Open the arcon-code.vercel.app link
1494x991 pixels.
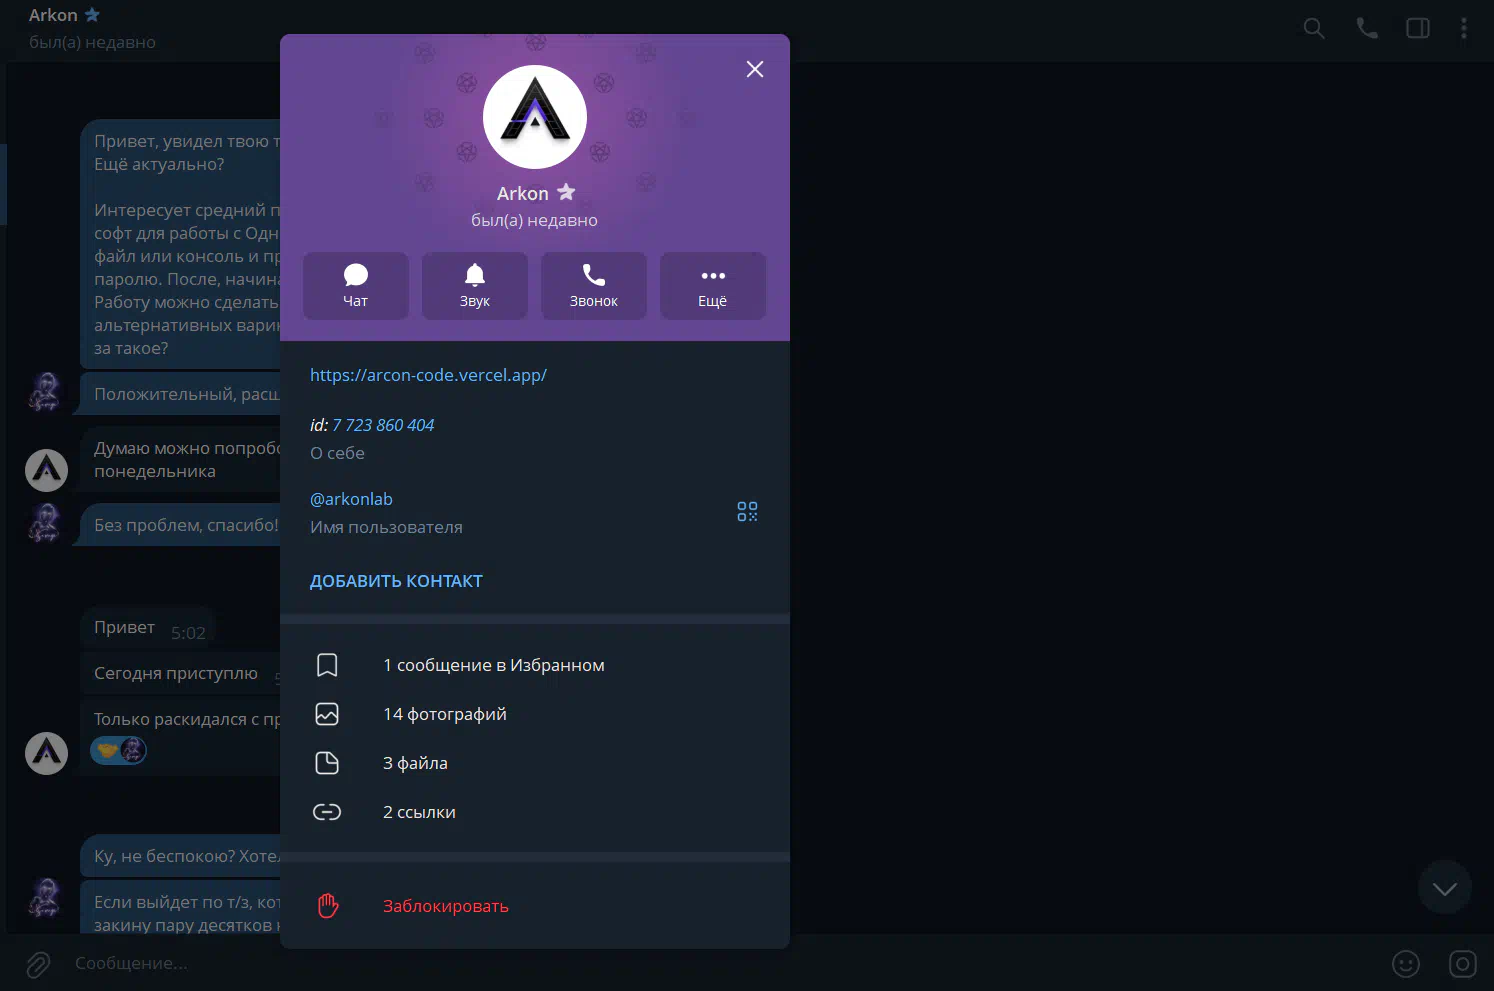click(428, 375)
